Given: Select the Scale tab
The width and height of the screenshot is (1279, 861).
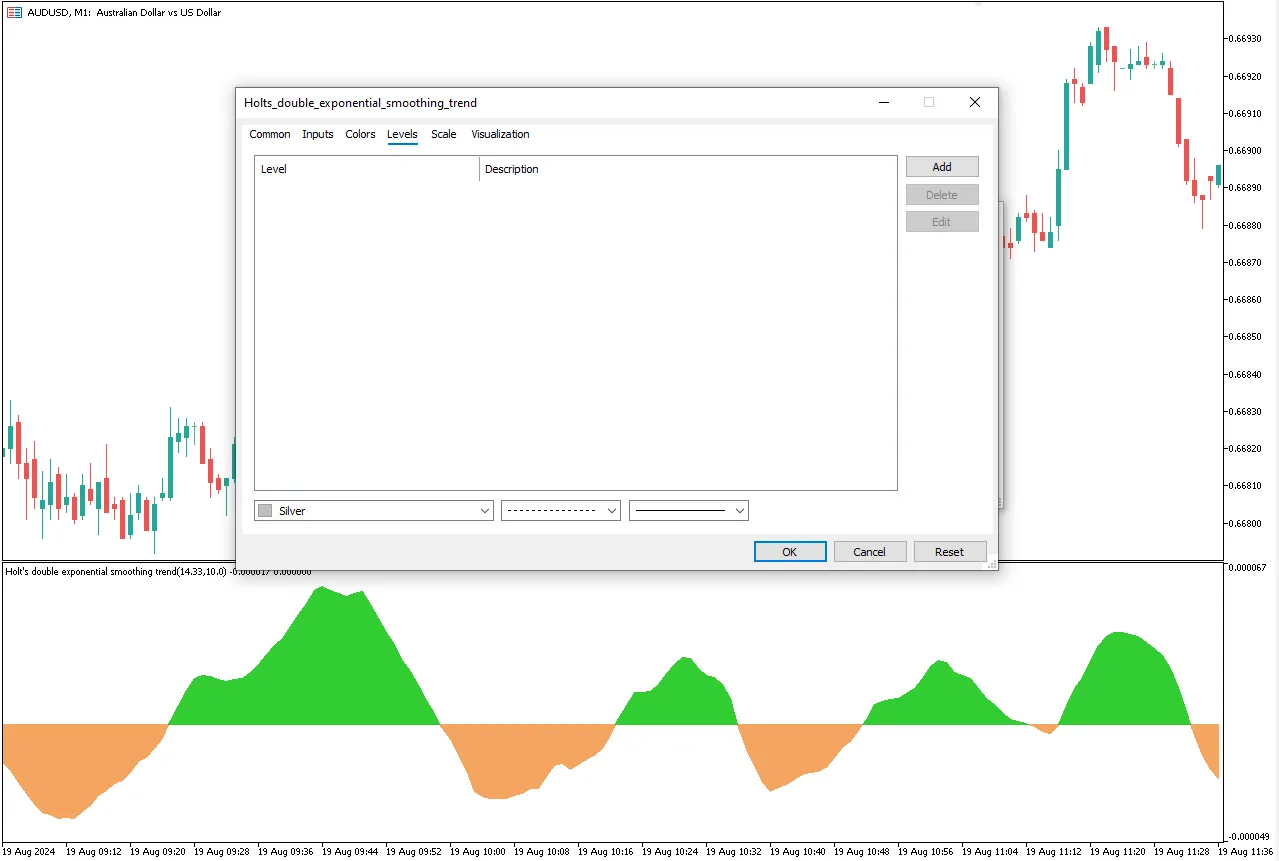Looking at the screenshot, I should click(443, 134).
